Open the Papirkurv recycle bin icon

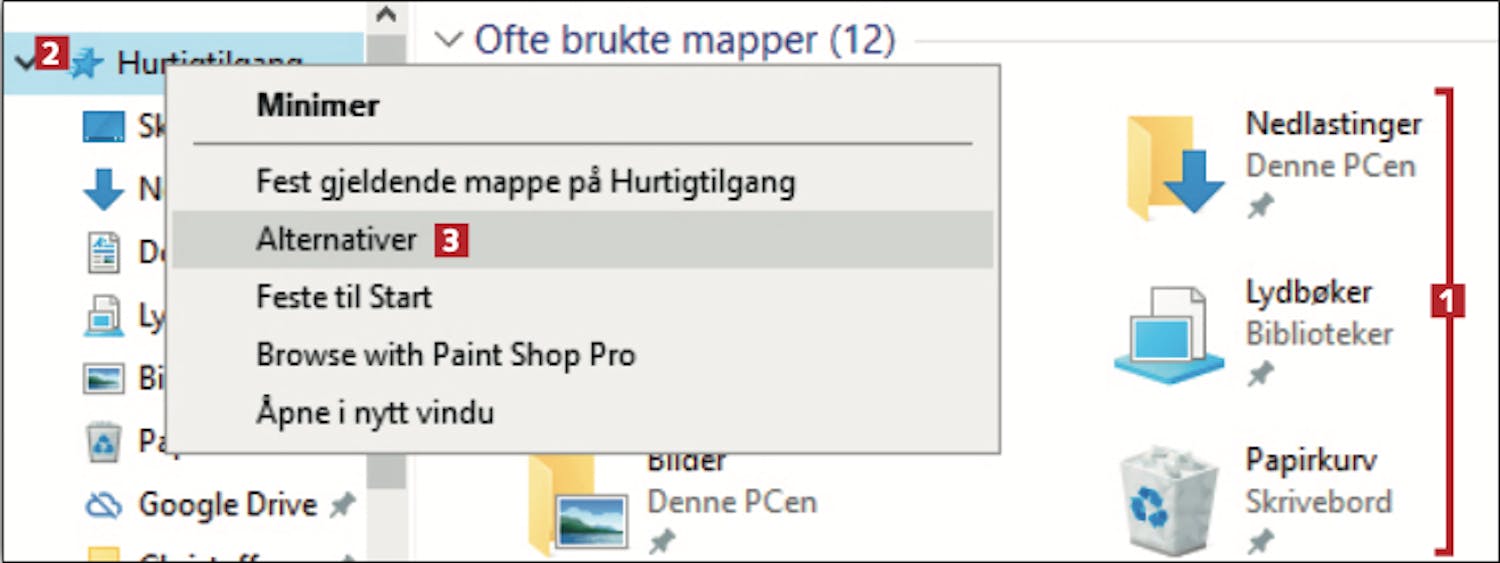[x=1168, y=502]
